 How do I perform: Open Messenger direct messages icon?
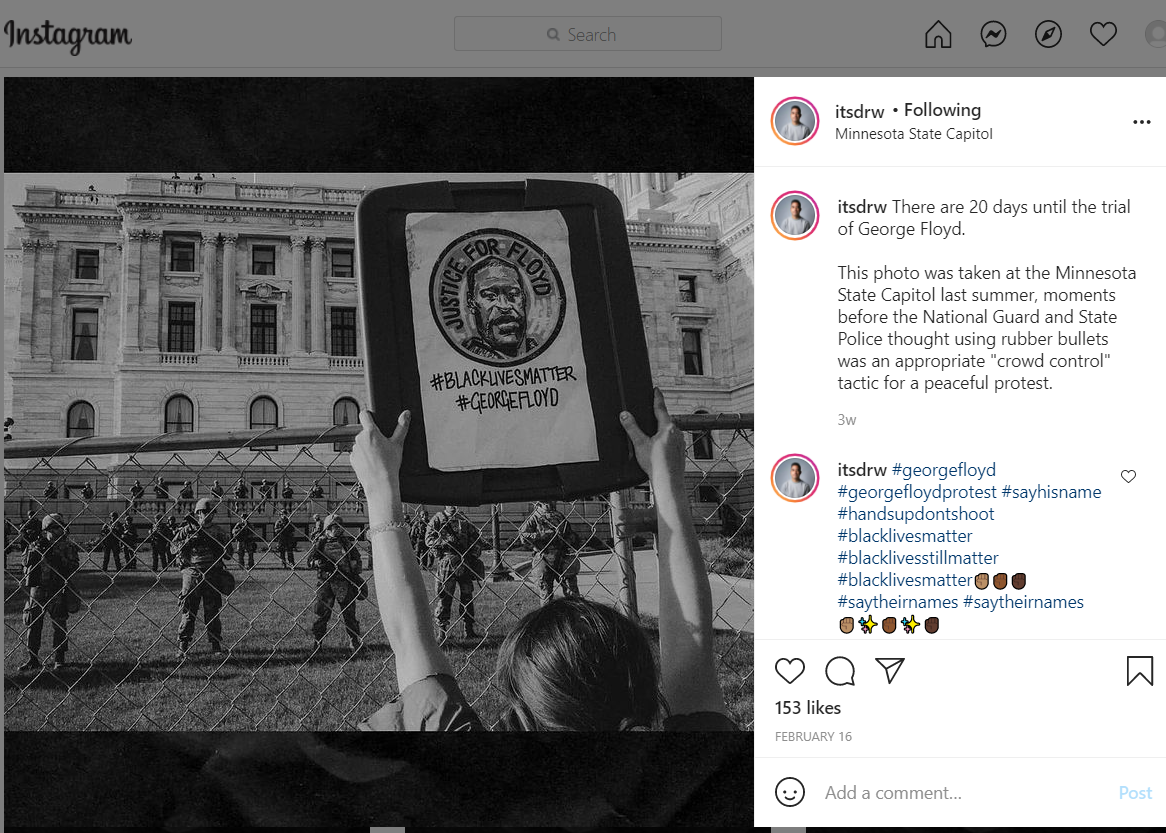(x=993, y=35)
